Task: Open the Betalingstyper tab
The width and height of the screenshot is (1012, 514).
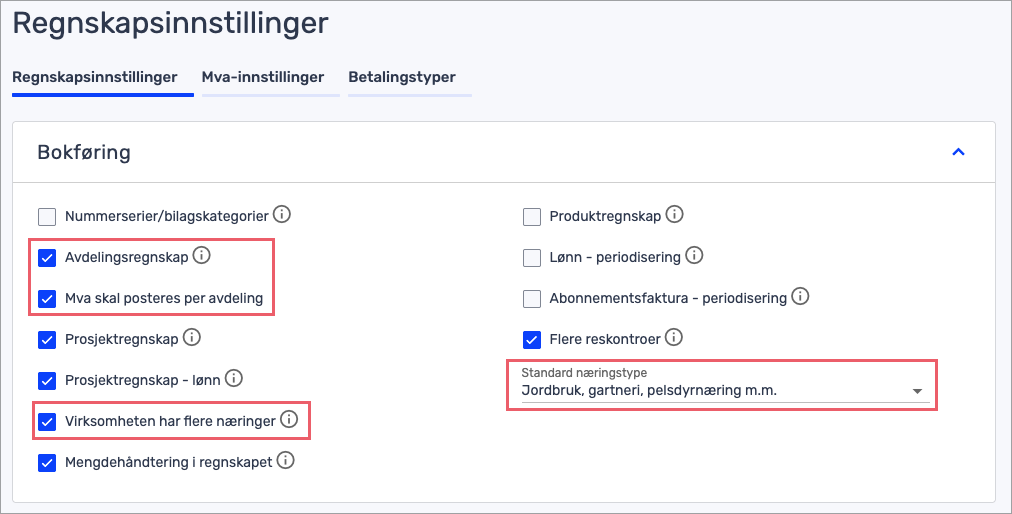Action: pos(402,77)
